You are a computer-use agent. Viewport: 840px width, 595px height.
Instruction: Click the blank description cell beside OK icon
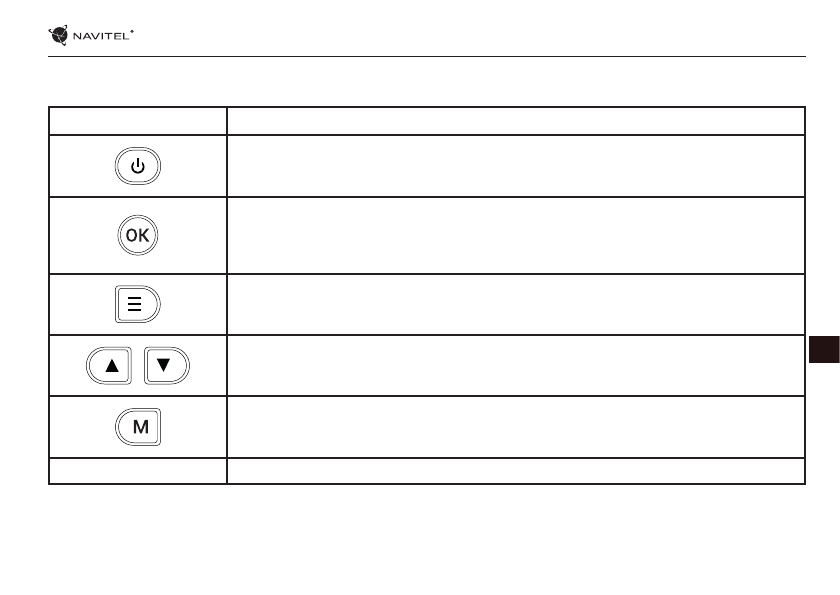[516, 235]
